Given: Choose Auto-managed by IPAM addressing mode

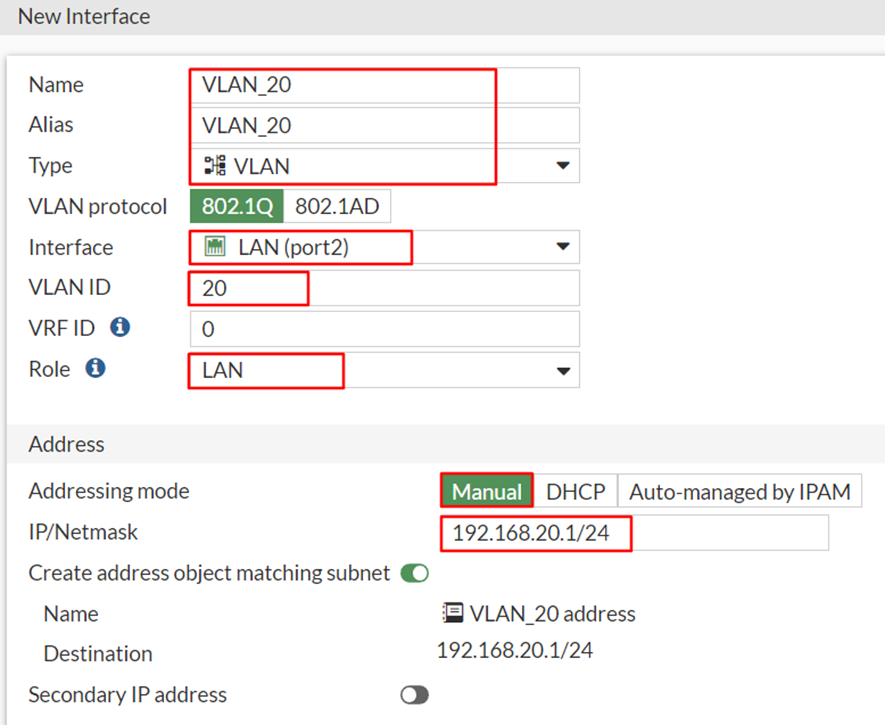Looking at the screenshot, I should tap(740, 491).
